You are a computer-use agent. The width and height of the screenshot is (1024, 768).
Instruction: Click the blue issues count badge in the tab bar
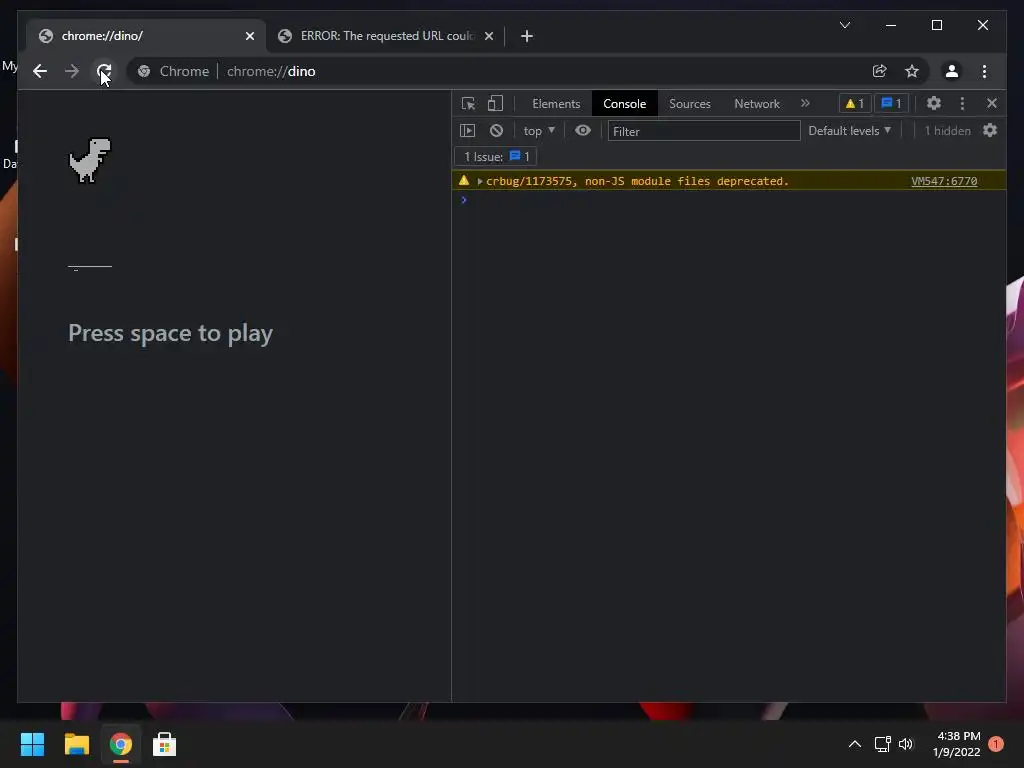(x=891, y=103)
